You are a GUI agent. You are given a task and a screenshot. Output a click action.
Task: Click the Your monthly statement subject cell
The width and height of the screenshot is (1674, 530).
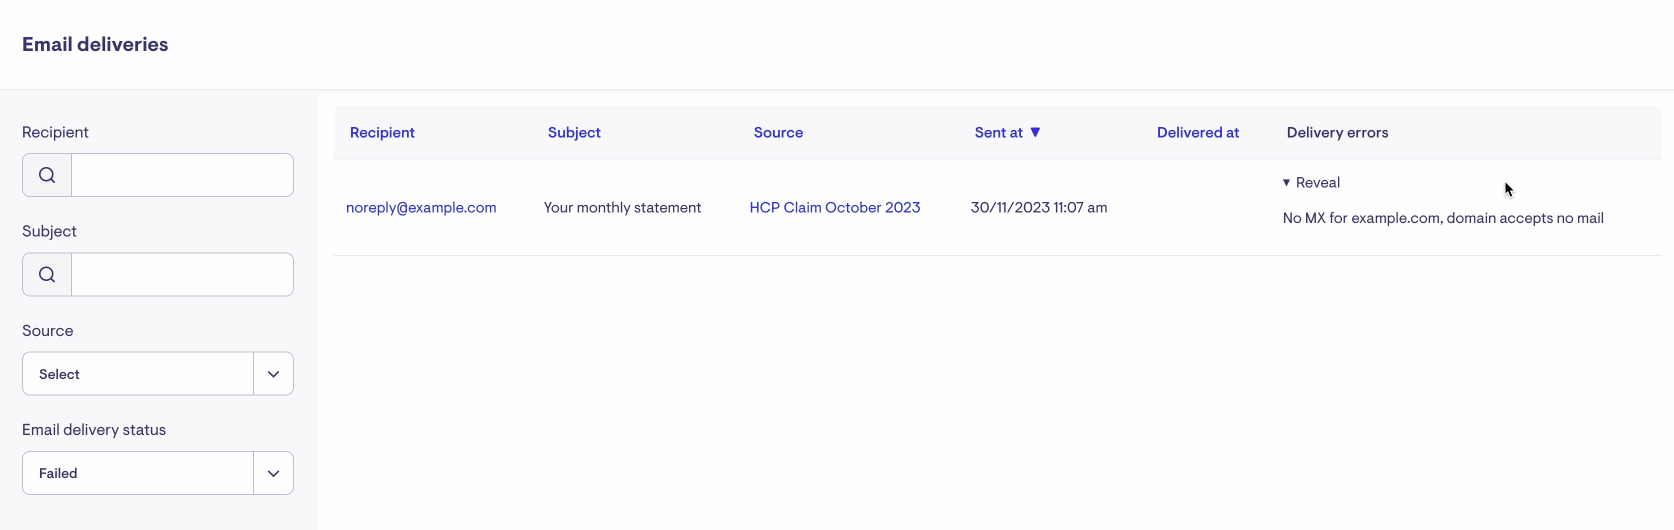point(622,208)
